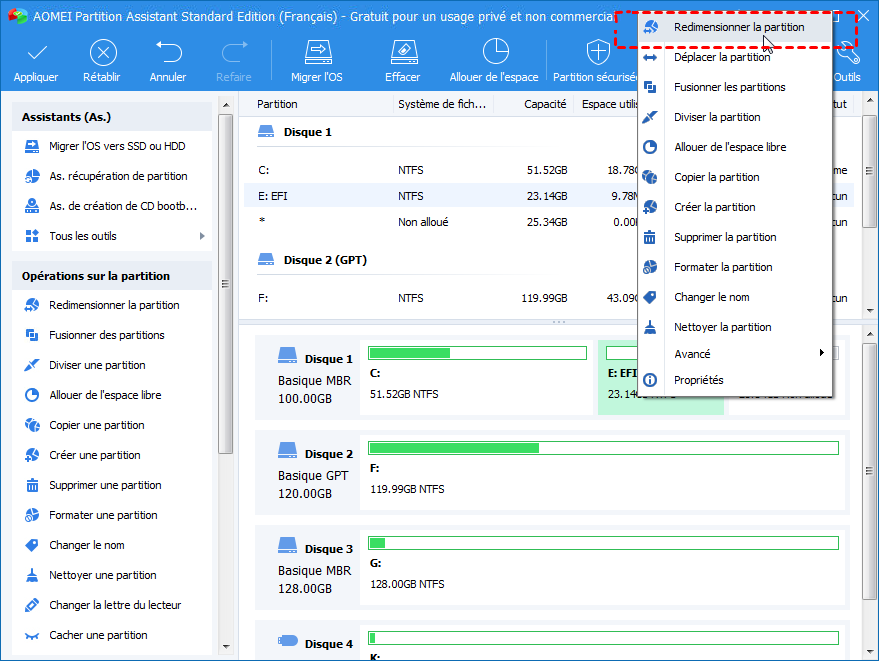Click sidebar scrollbar down arrow
This screenshot has width=879, height=661.
point(226,646)
